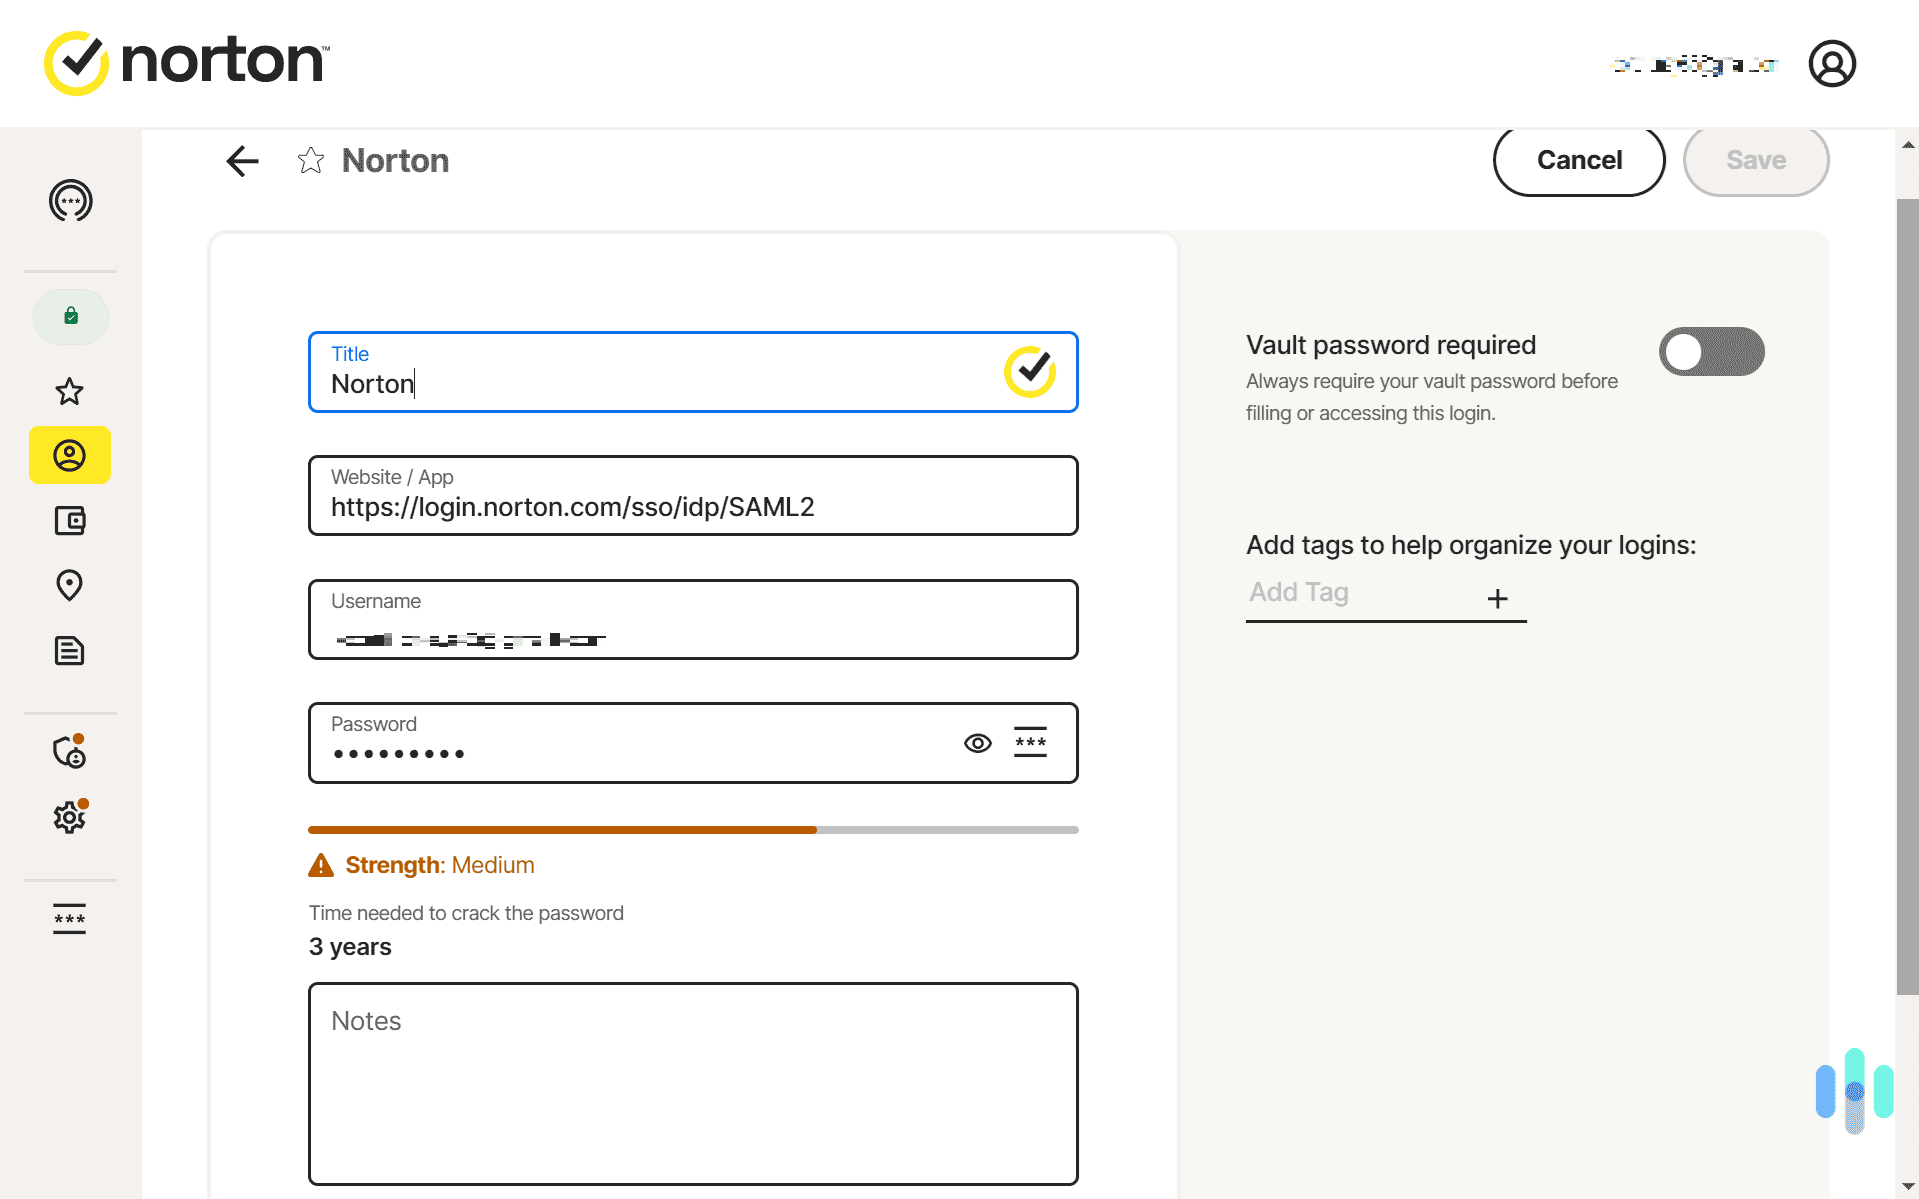Click the vertical scrollbar thumb
1919x1199 pixels.
coord(1907,596)
